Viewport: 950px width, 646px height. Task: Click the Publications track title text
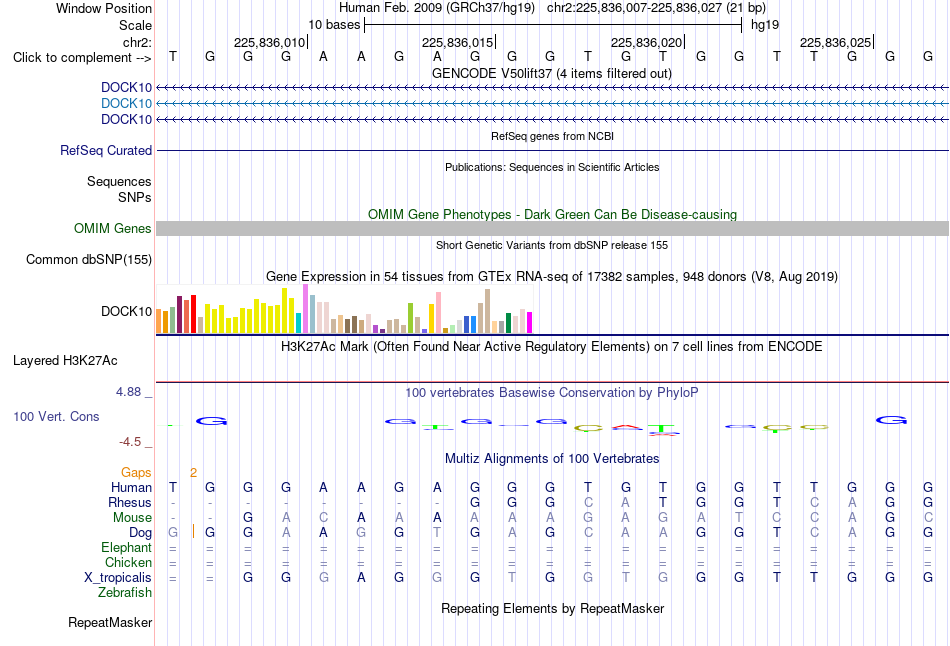(x=552, y=167)
